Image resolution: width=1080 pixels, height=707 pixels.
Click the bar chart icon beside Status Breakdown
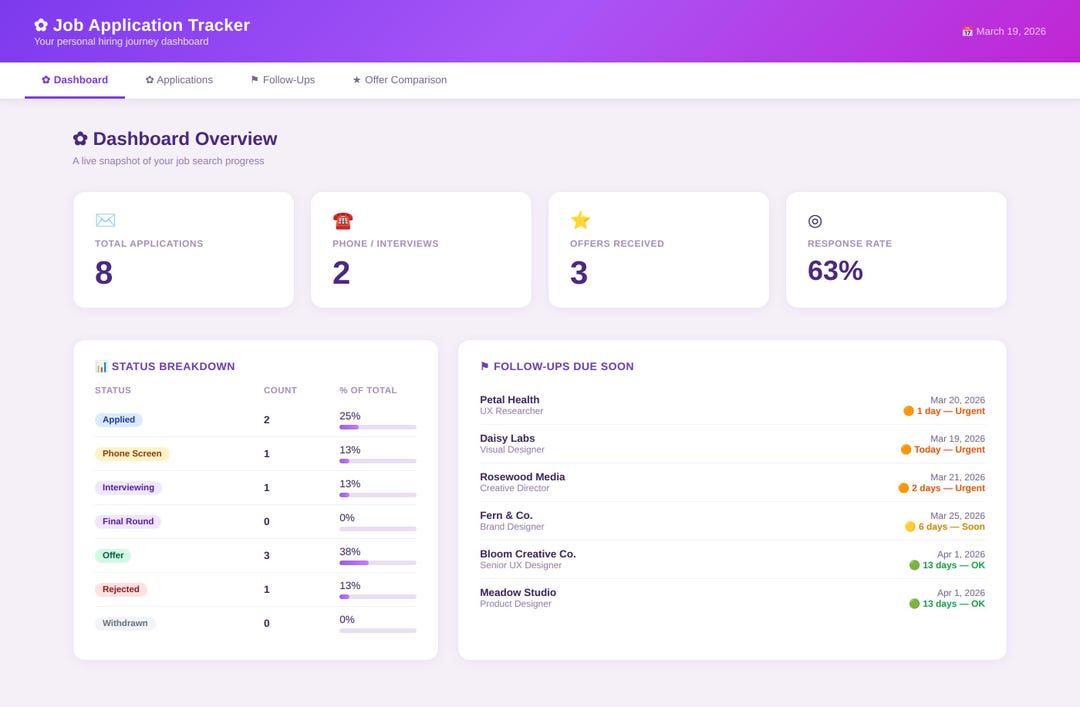pos(101,367)
